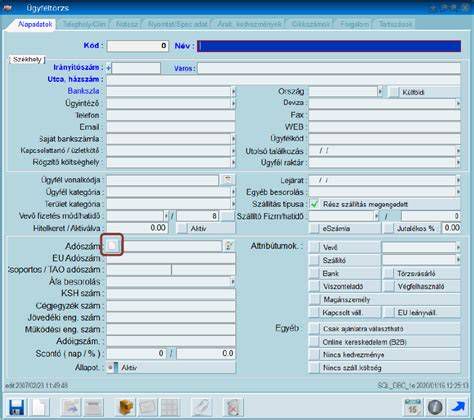This screenshot has width=474, height=420.
Task: Click the eSzámla button
Action: [x=345, y=228]
